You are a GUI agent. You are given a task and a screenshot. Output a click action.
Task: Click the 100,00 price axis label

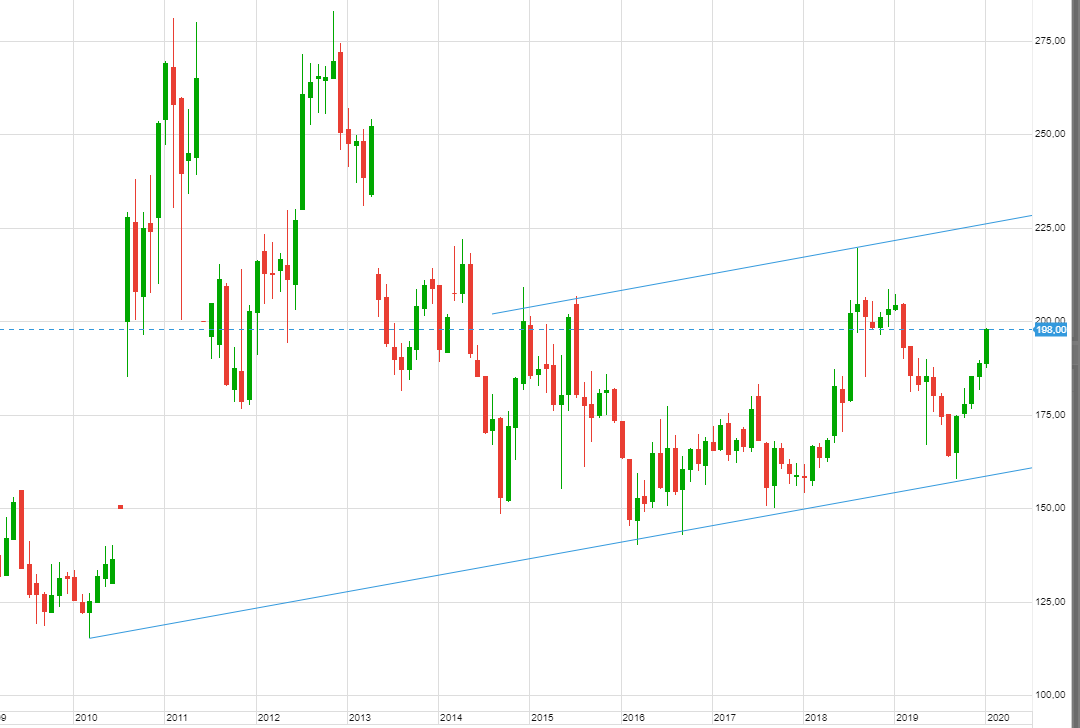pyautogui.click(x=1049, y=694)
